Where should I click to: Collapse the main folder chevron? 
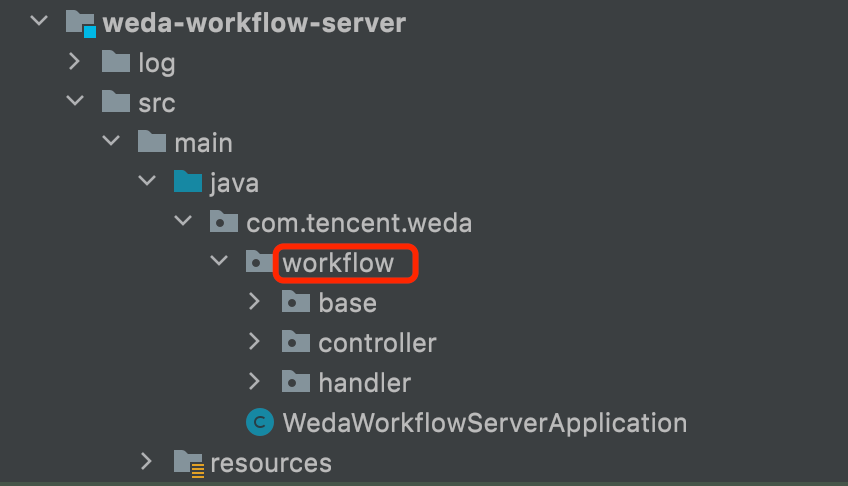(111, 141)
